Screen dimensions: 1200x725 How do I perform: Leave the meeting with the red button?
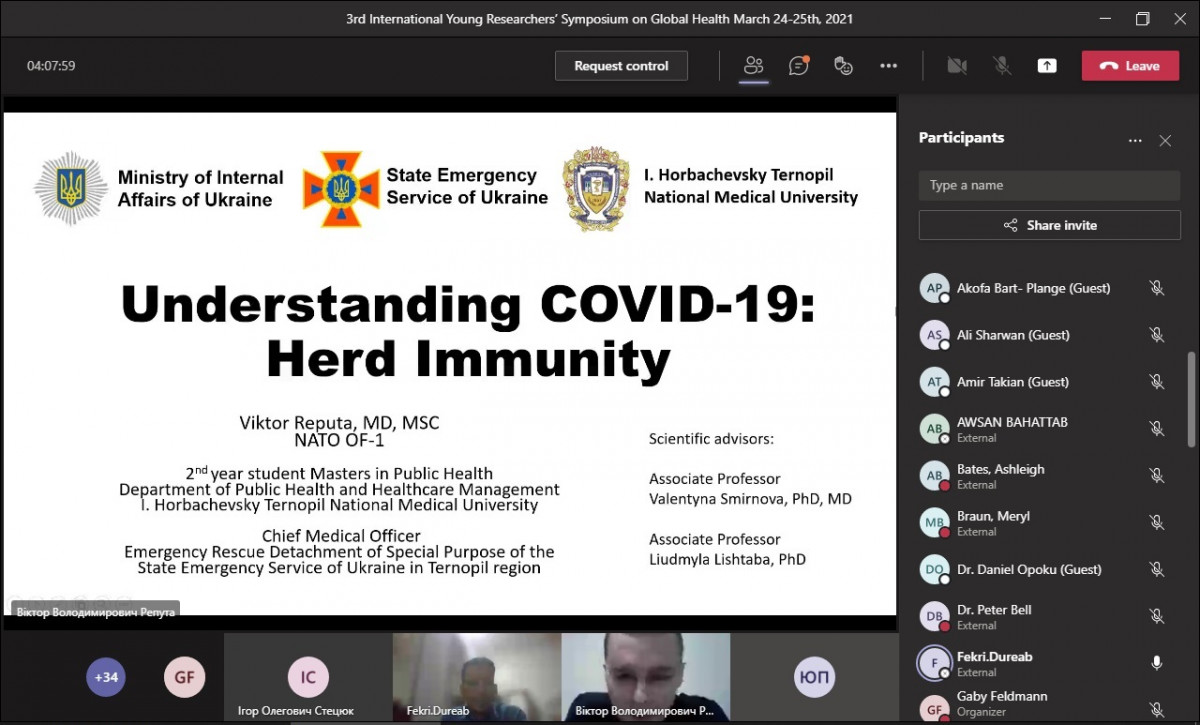pos(1130,66)
